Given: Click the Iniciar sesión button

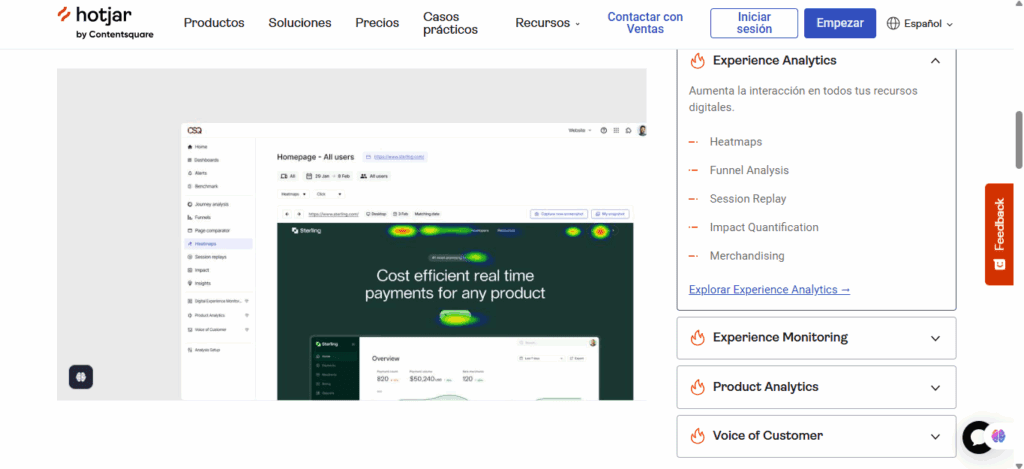Looking at the screenshot, I should tap(754, 23).
